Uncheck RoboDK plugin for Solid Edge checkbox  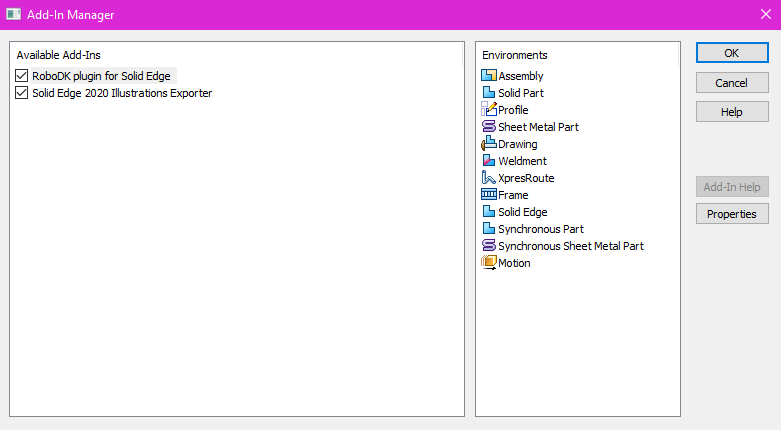tap(22, 76)
